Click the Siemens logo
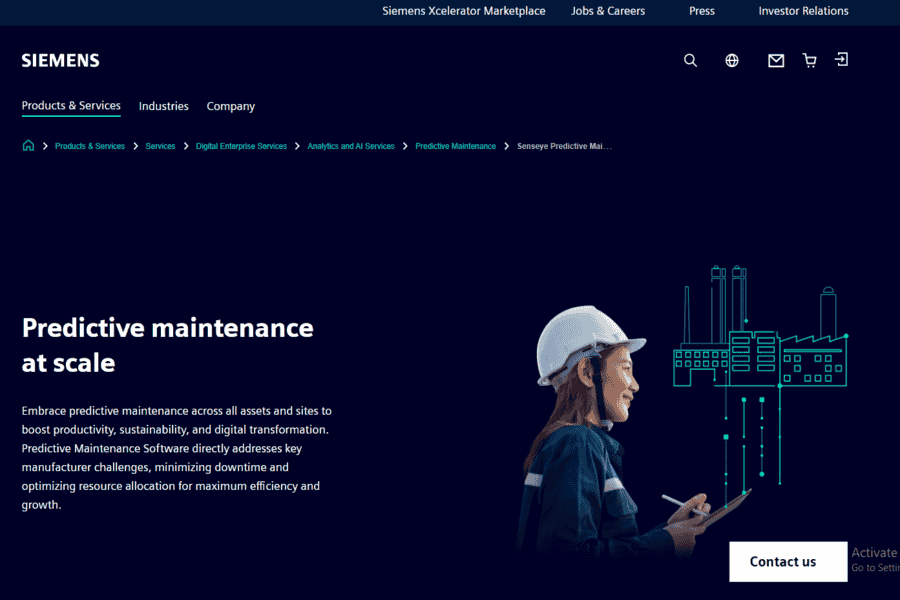The image size is (900, 600). click(x=60, y=60)
